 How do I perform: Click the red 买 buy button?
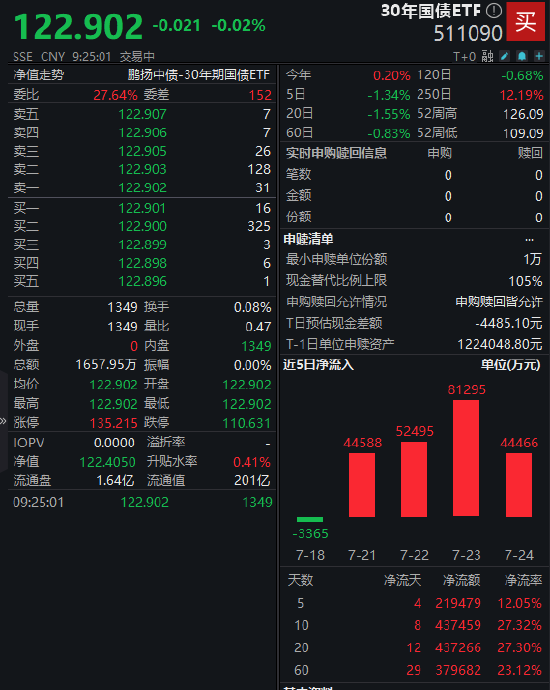525,21
